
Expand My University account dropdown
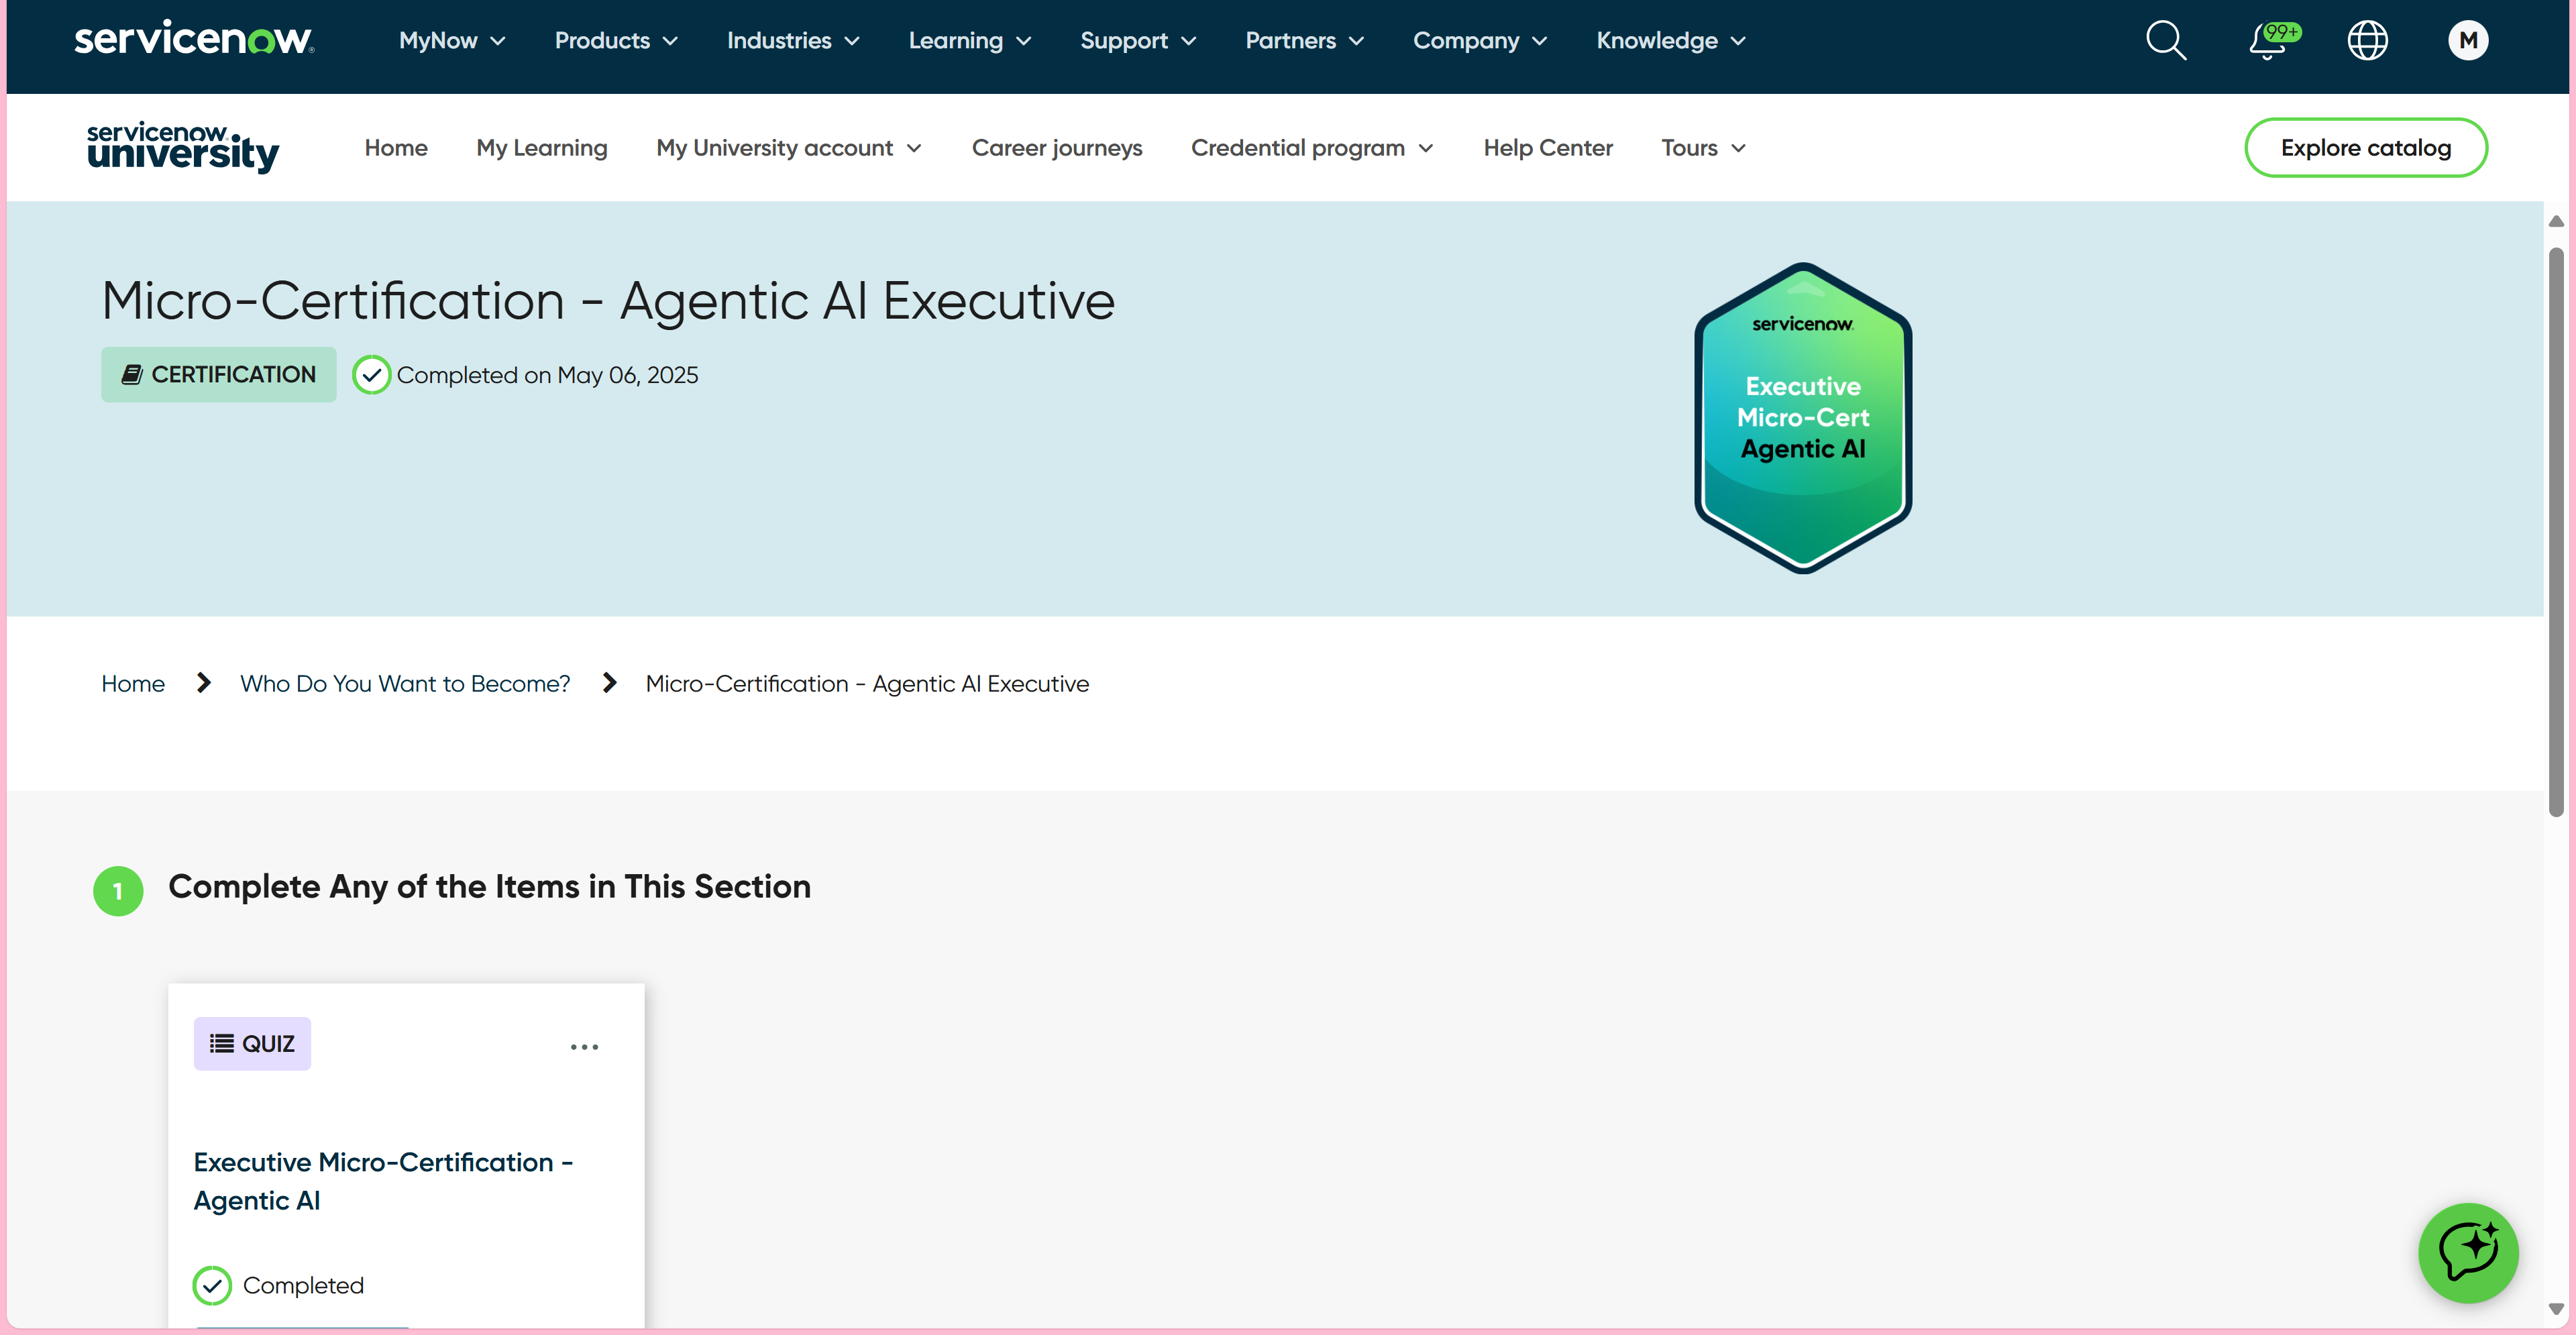[788, 148]
